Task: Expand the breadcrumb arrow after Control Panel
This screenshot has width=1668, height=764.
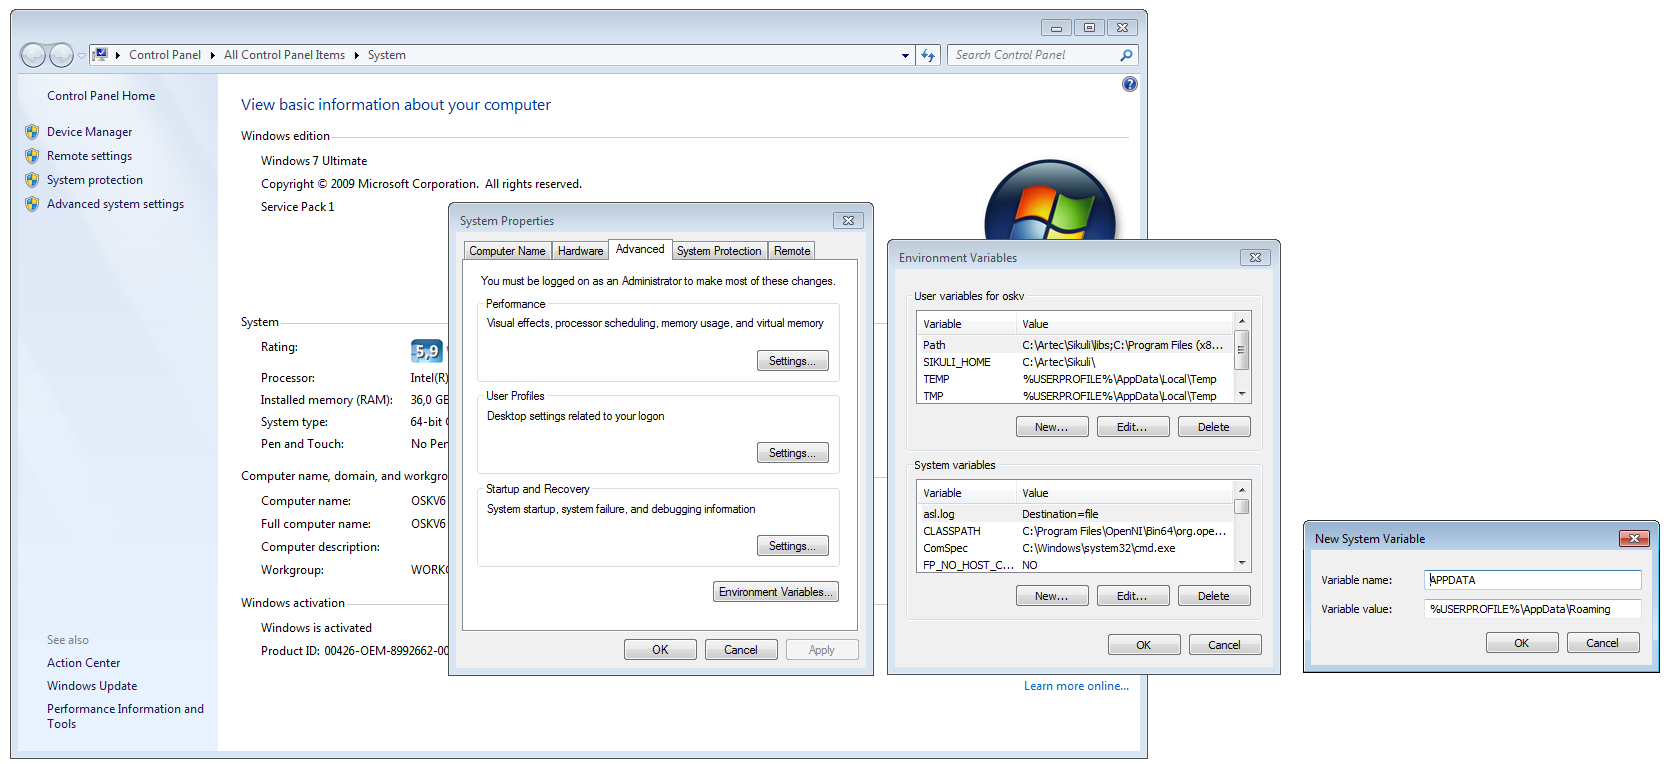Action: (212, 56)
